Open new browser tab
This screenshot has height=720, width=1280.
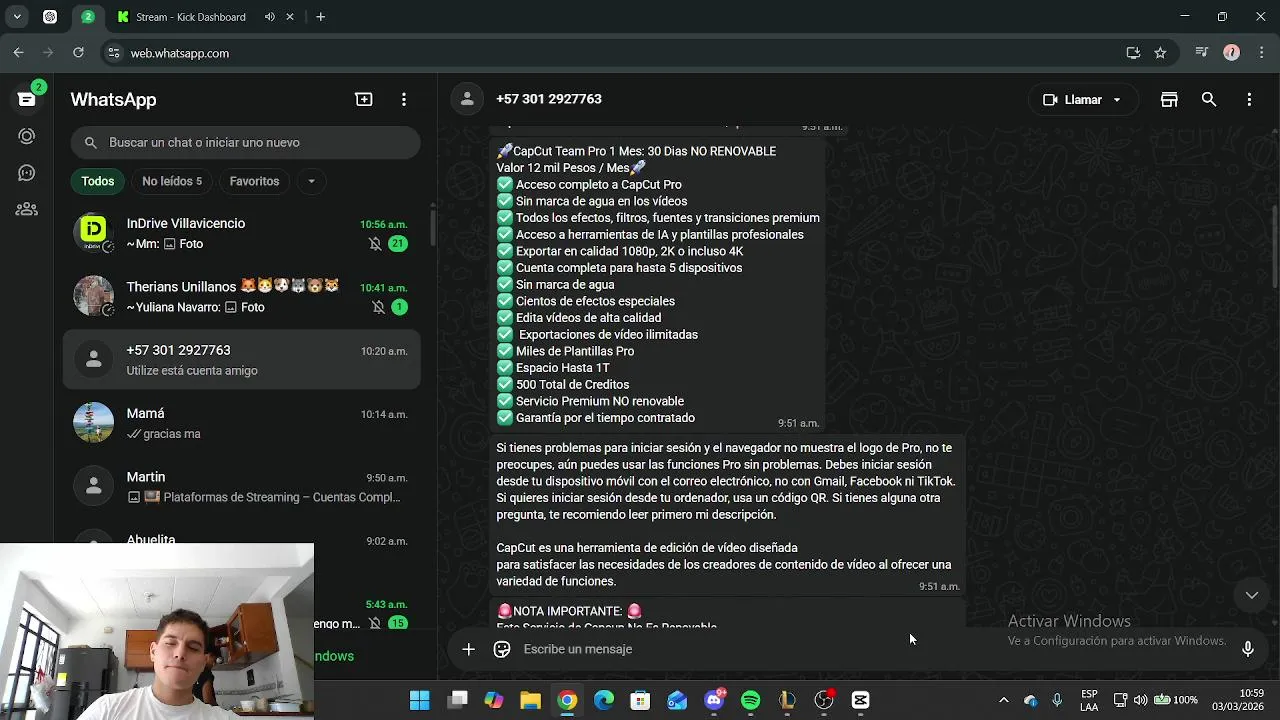(320, 17)
